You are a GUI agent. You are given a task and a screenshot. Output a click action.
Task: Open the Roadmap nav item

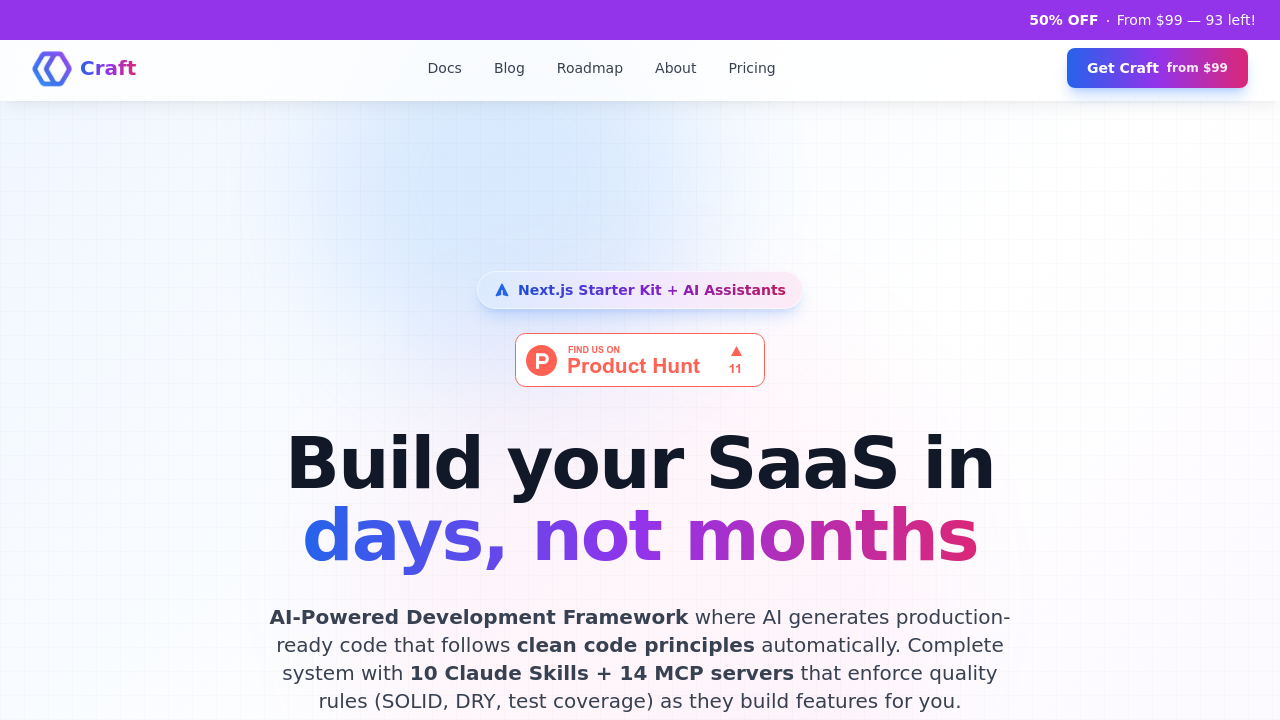click(x=589, y=68)
